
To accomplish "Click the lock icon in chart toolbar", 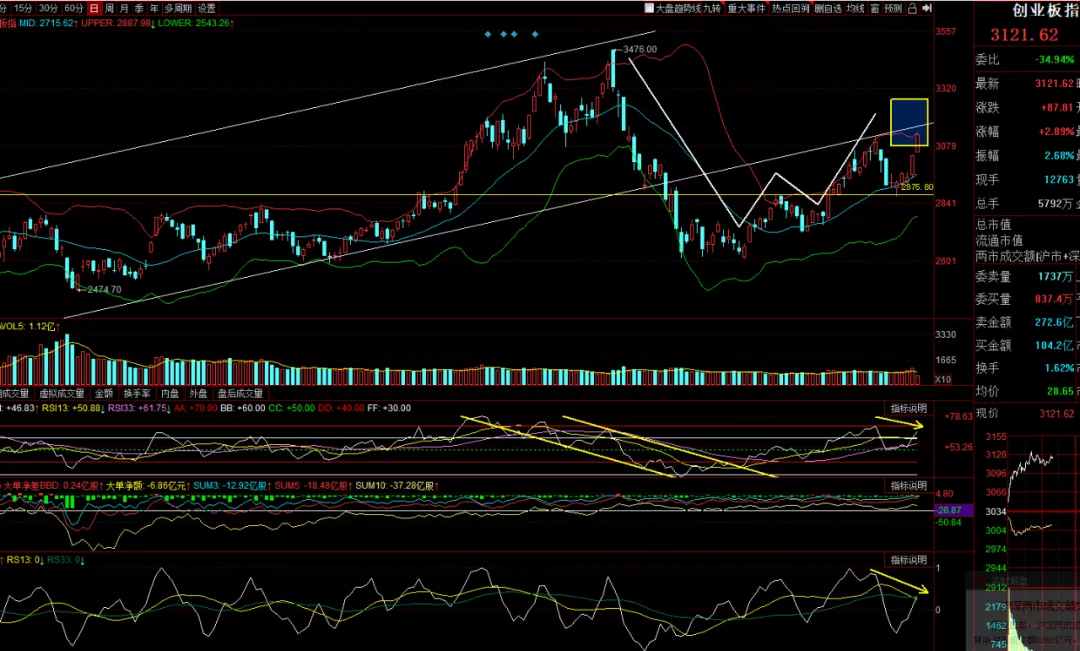I will click(x=912, y=8).
